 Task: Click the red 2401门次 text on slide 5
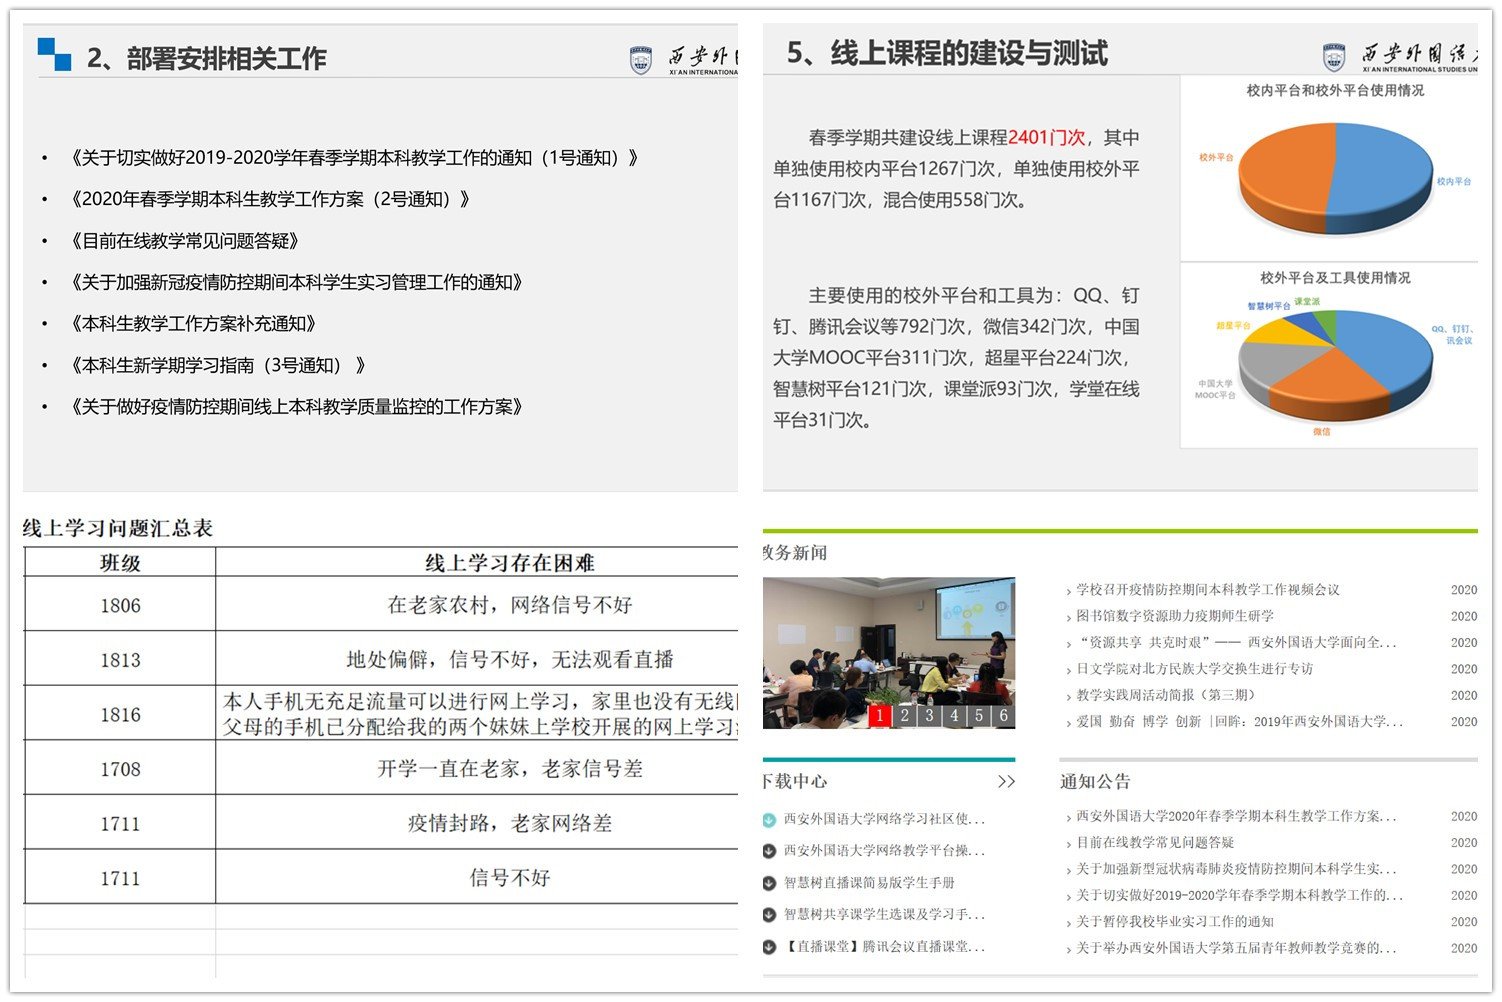tap(1046, 138)
